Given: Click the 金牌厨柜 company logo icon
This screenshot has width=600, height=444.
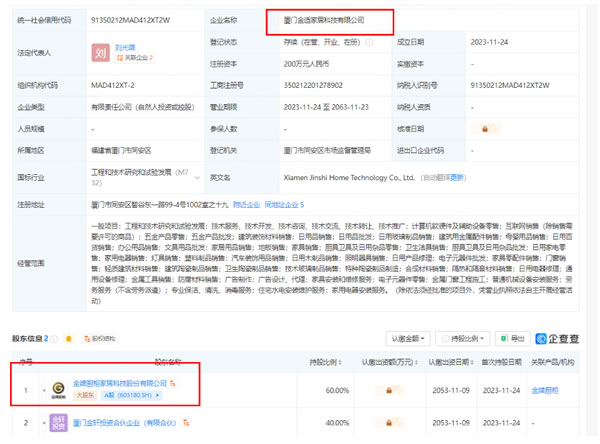Looking at the screenshot, I should 59,390.
